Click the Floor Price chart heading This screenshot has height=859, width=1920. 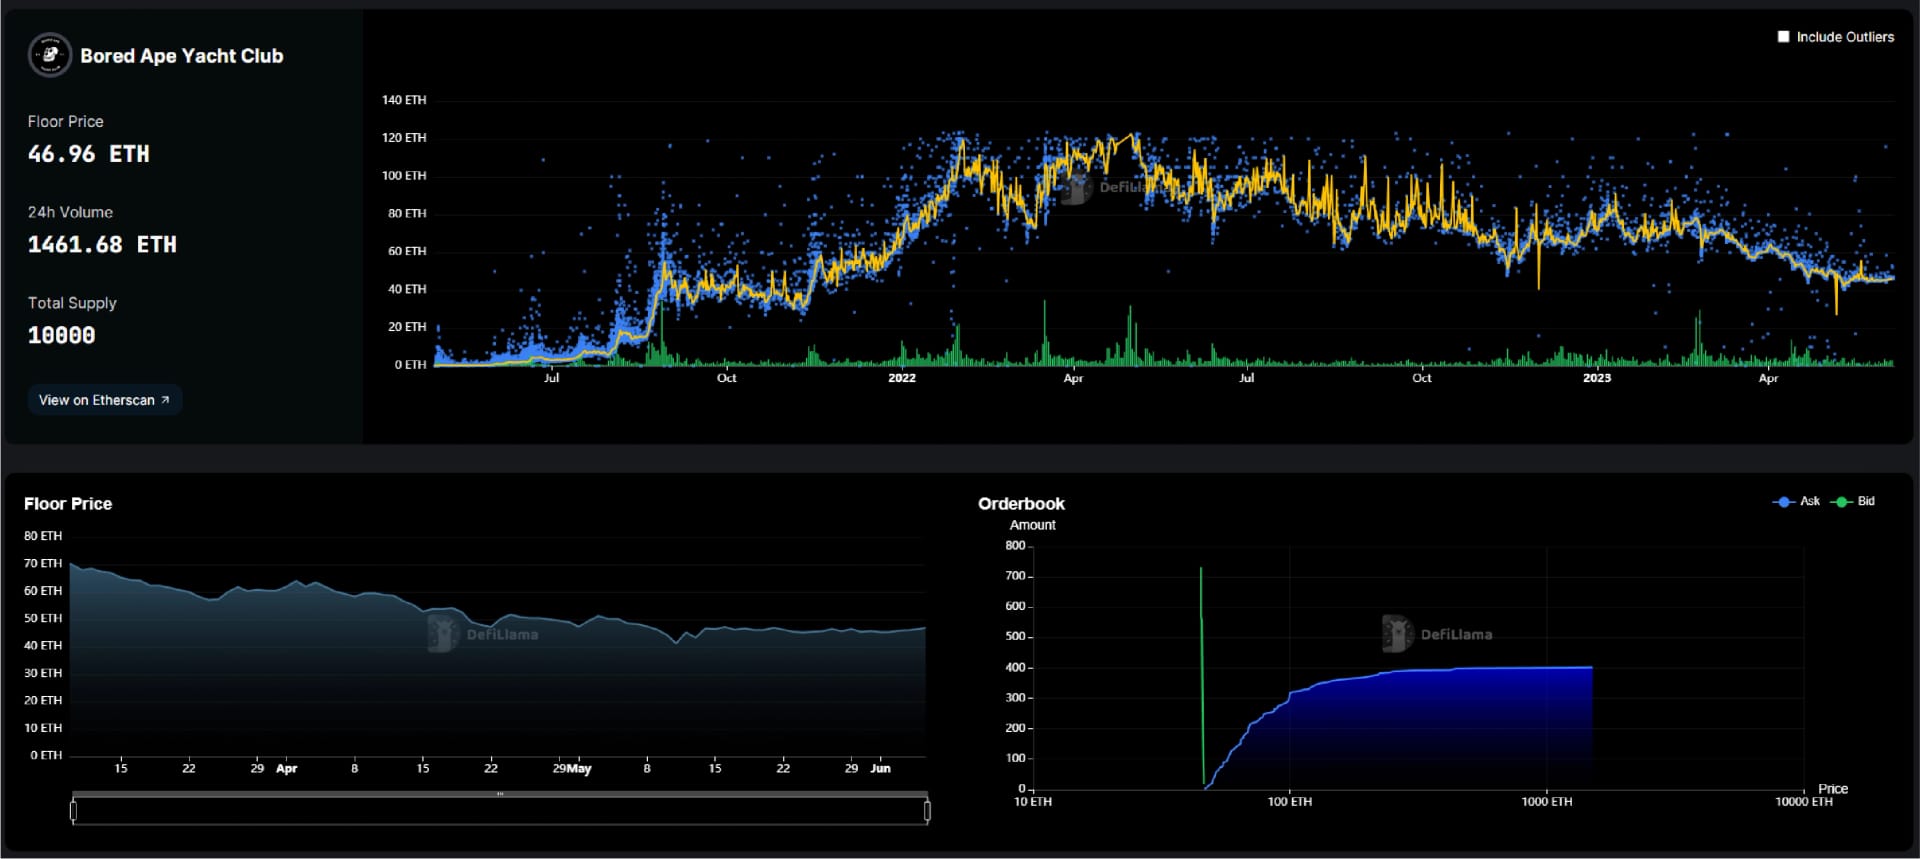coord(68,504)
